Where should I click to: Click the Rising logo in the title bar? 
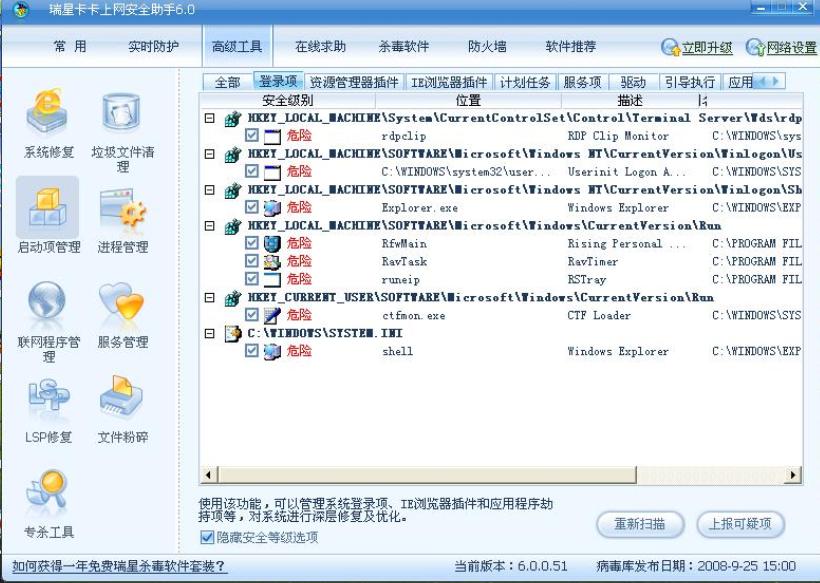click(x=21, y=9)
